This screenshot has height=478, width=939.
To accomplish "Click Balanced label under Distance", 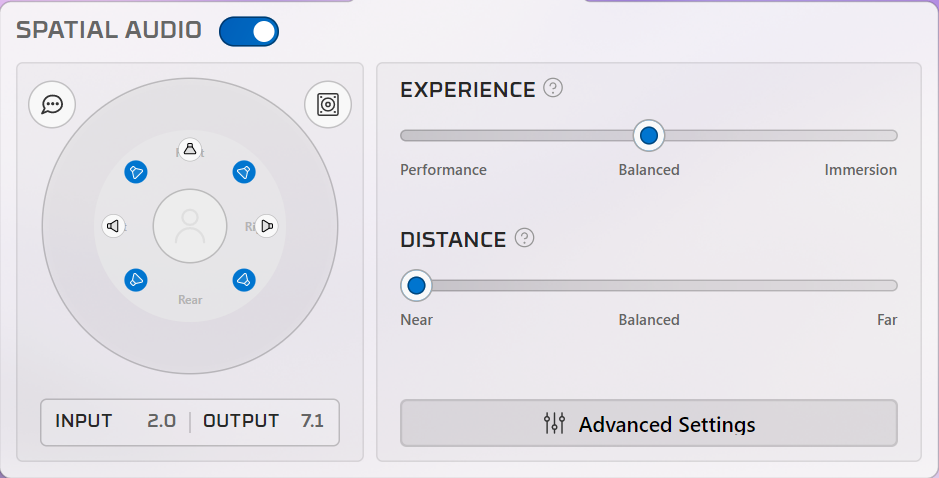I will 649,320.
